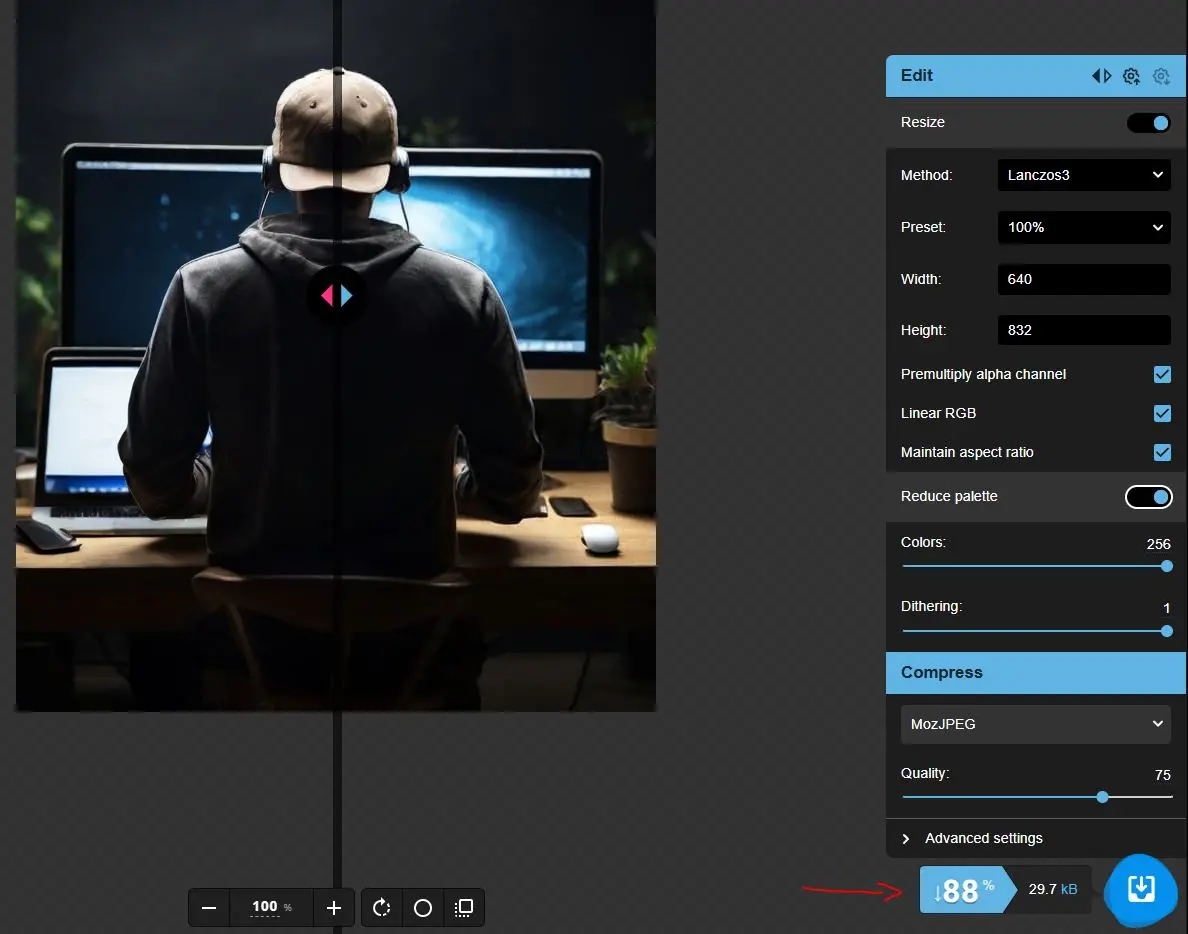Zoom in with the plus button
The image size is (1188, 934).
click(334, 908)
